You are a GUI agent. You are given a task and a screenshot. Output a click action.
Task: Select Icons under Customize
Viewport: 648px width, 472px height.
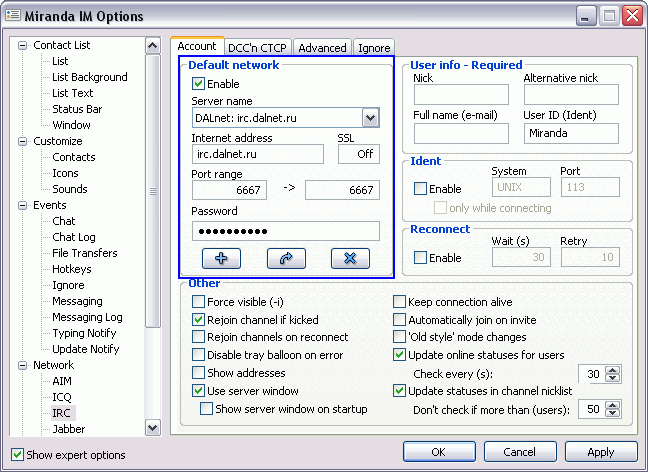coord(65,173)
